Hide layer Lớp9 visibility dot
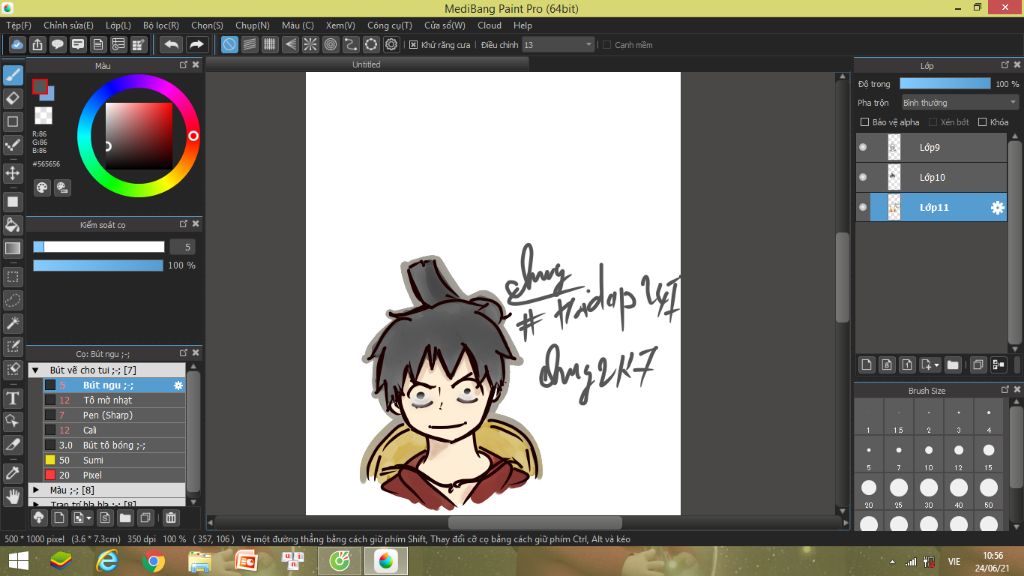The width and height of the screenshot is (1024, 576). [863, 148]
